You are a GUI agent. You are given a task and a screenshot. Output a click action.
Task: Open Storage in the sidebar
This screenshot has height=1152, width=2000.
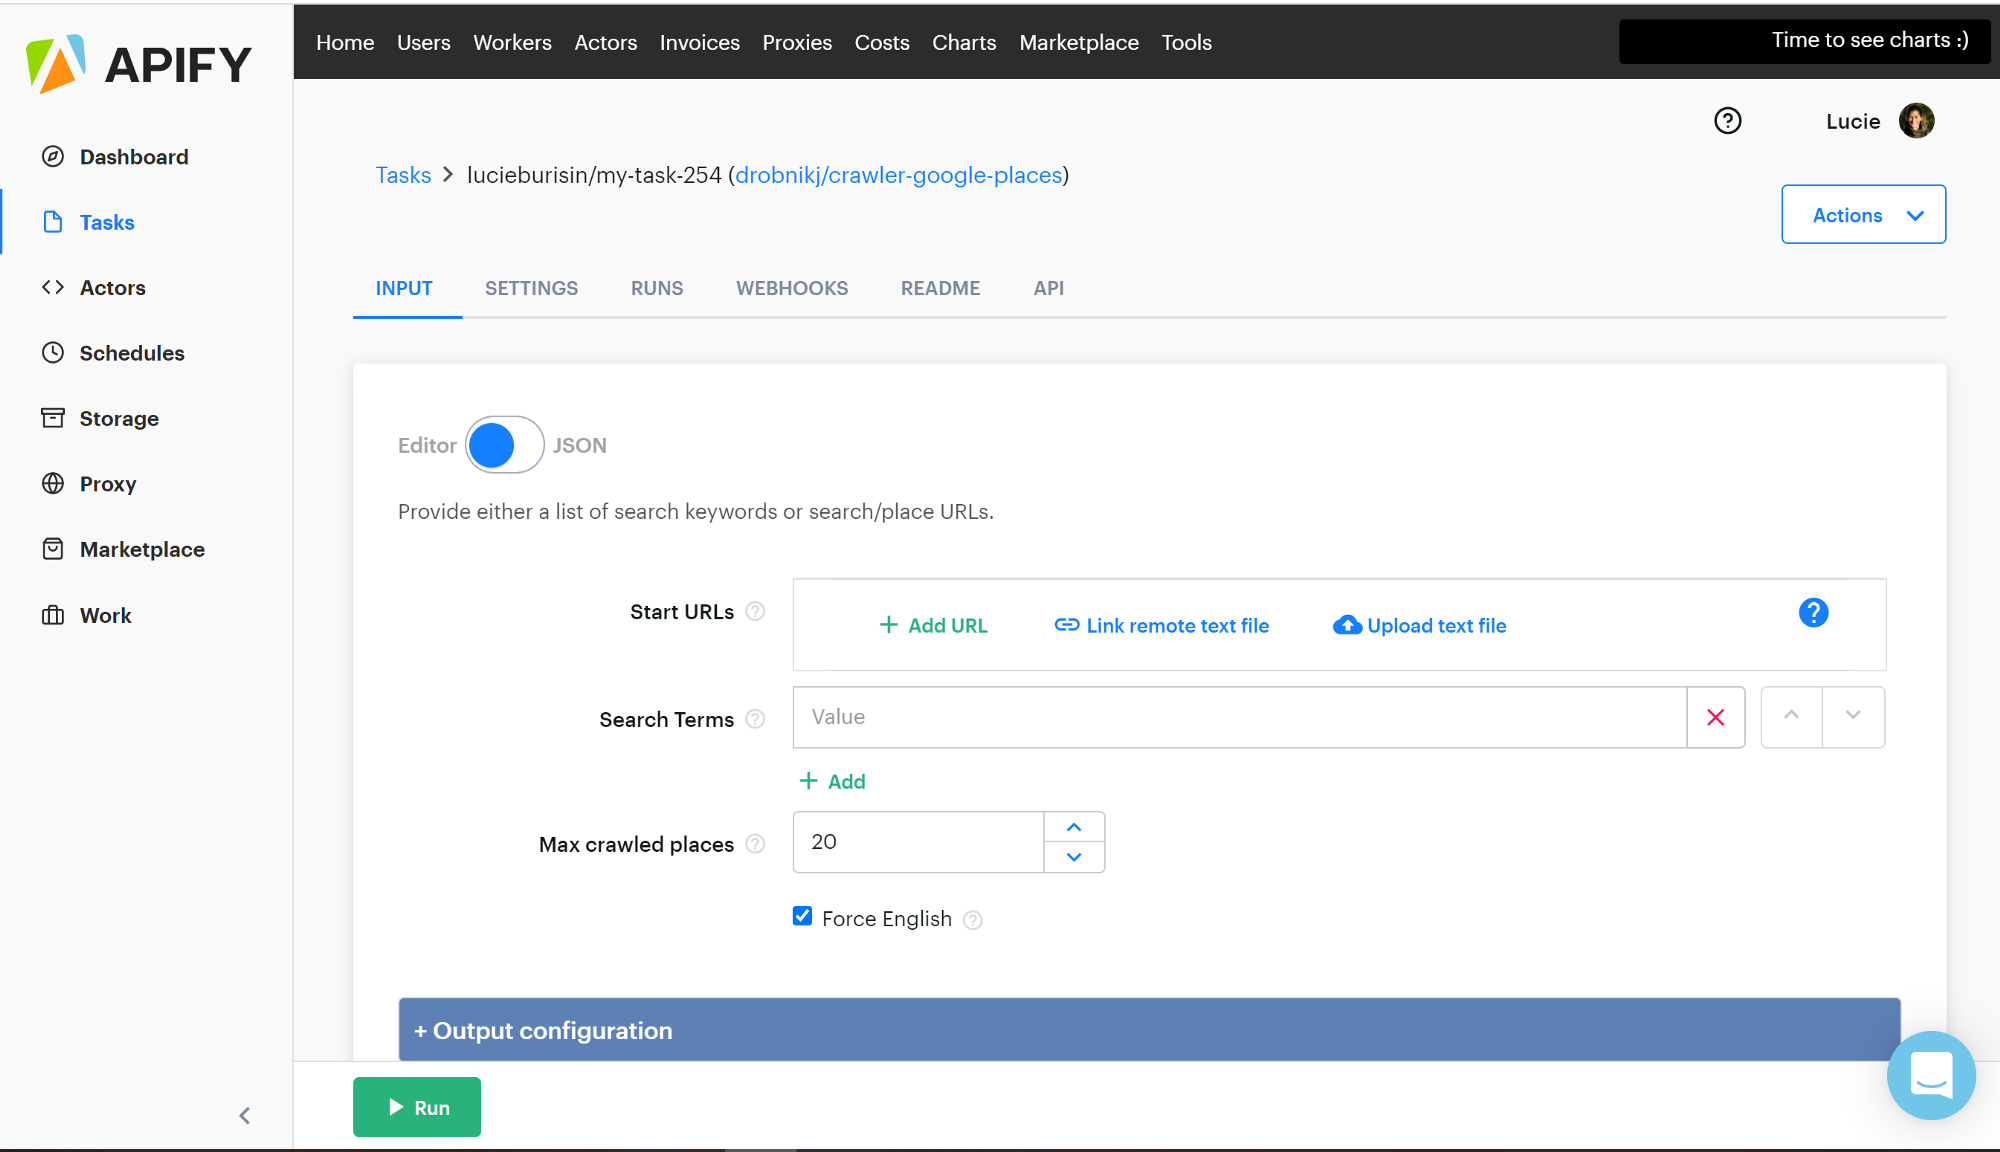click(100, 418)
